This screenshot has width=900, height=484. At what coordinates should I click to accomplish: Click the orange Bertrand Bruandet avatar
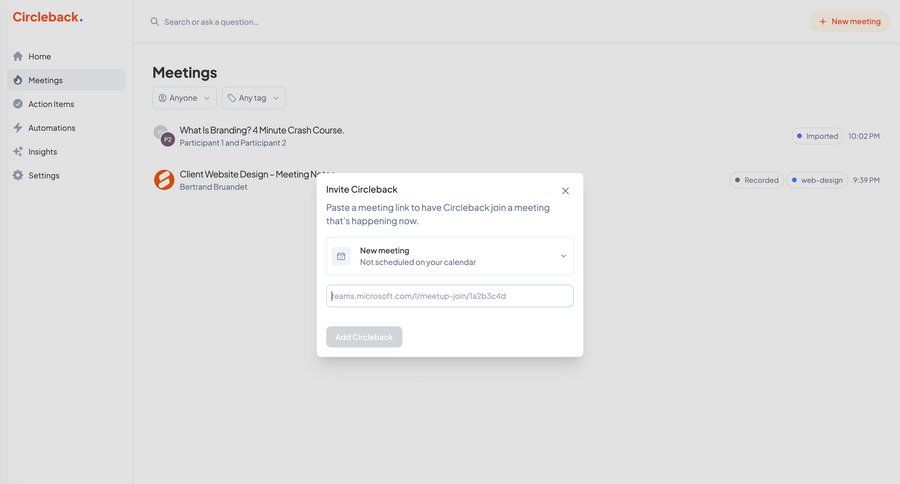(164, 180)
